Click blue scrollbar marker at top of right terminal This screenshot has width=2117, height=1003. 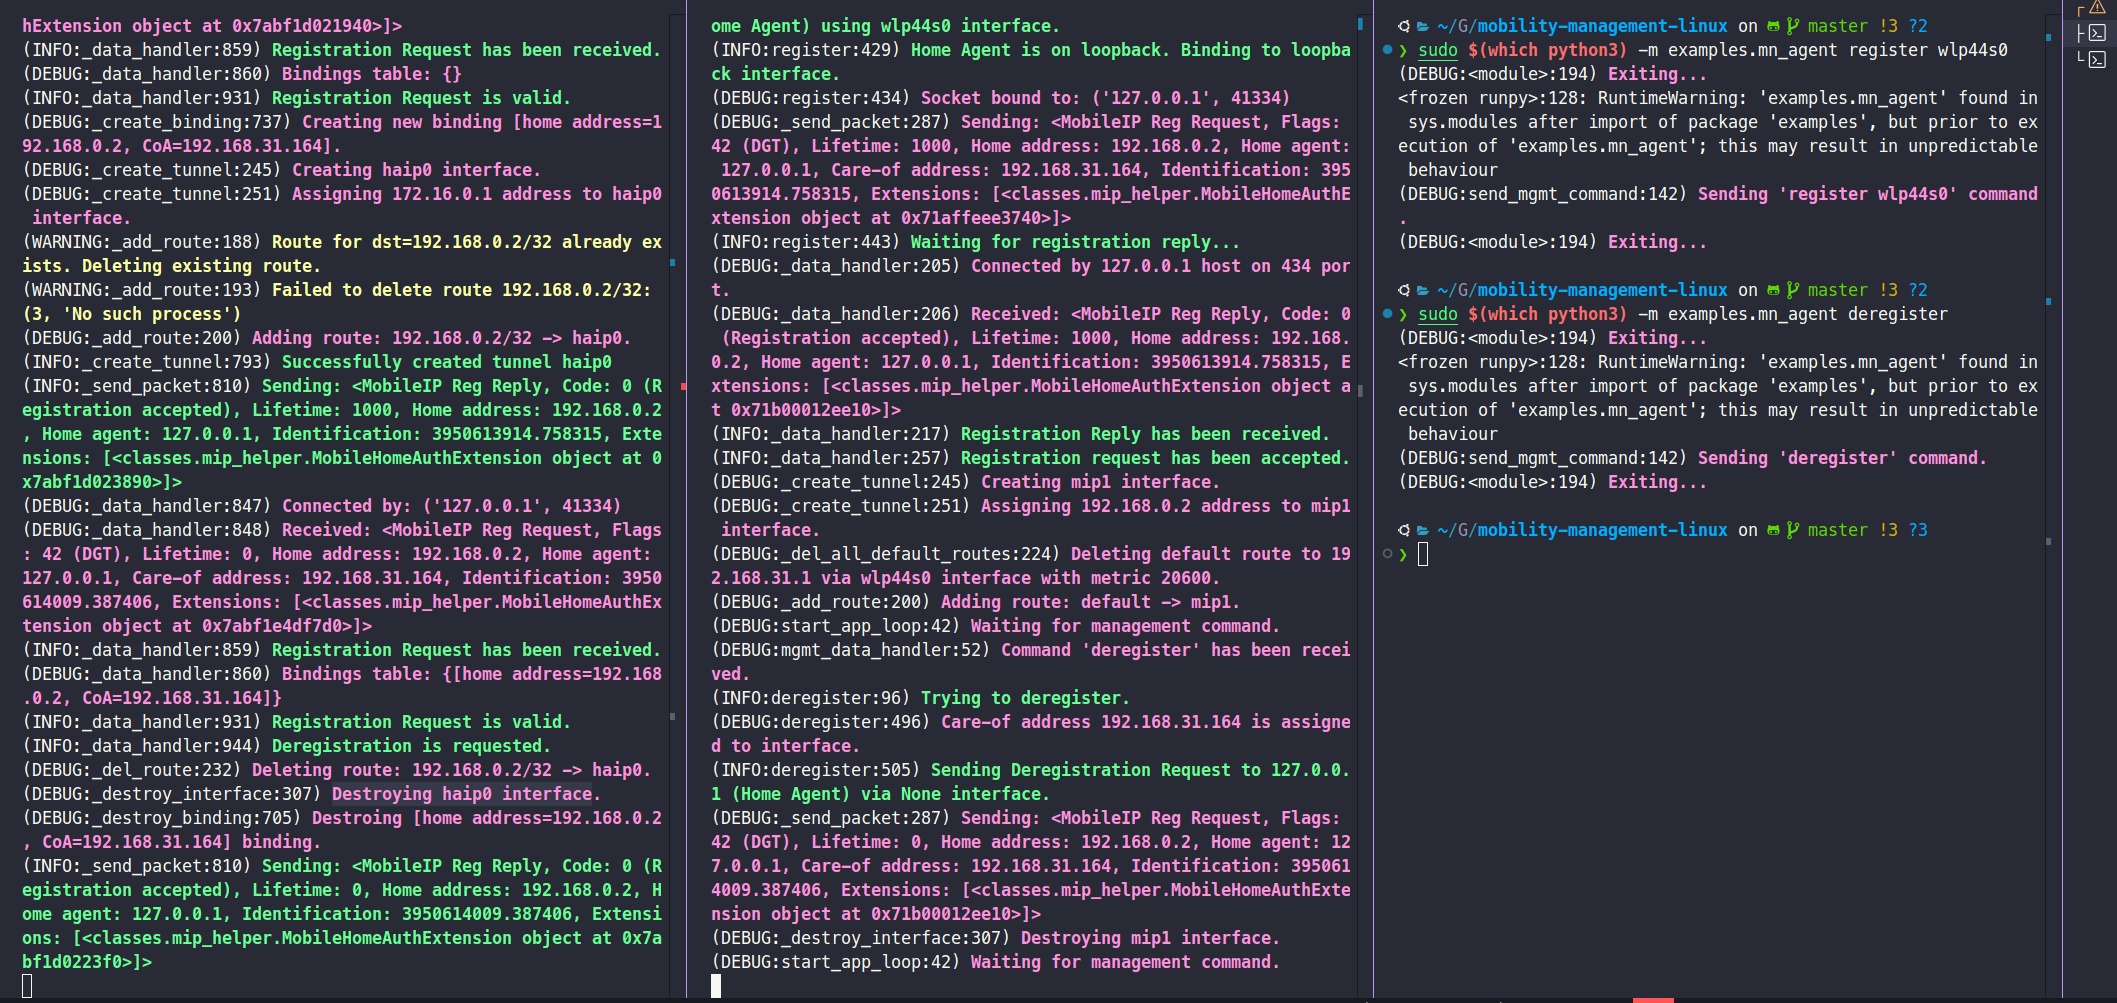[2048, 37]
